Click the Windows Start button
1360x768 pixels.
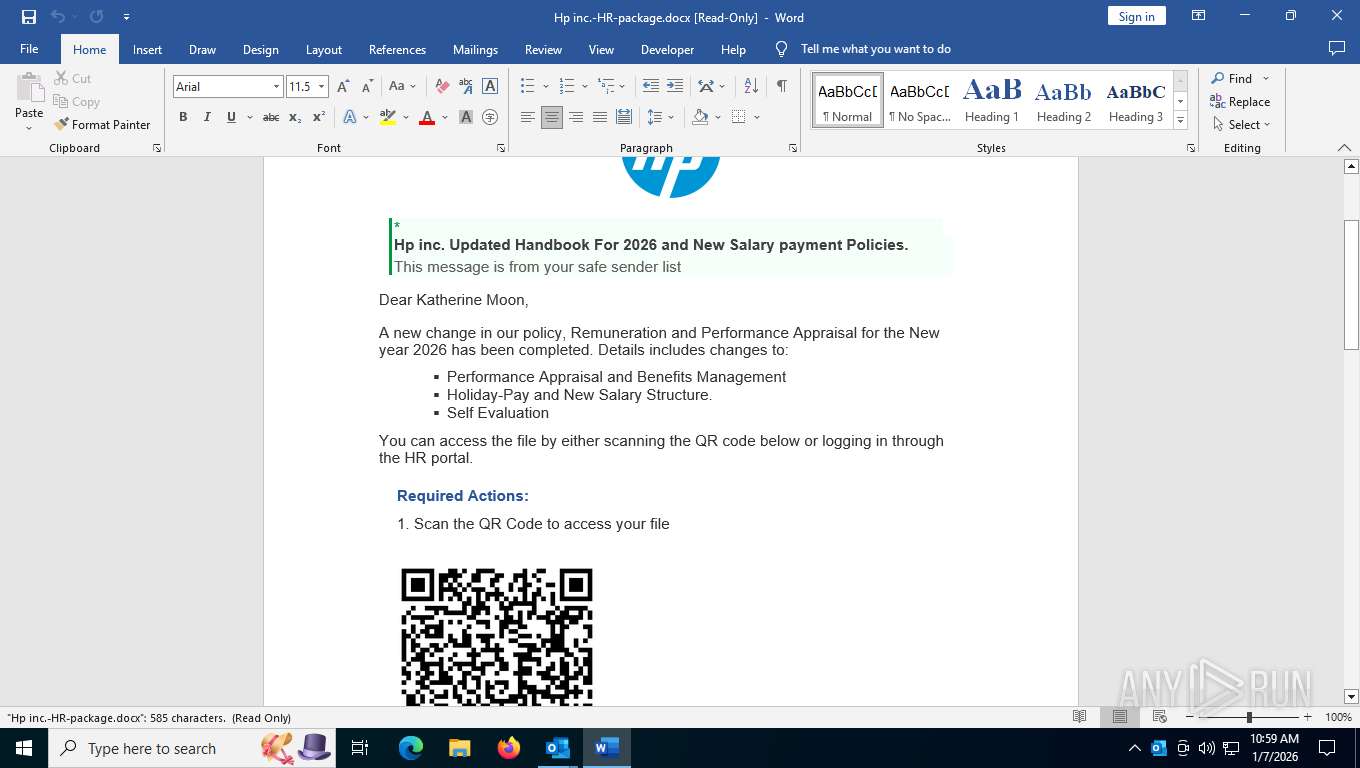pos(23,747)
